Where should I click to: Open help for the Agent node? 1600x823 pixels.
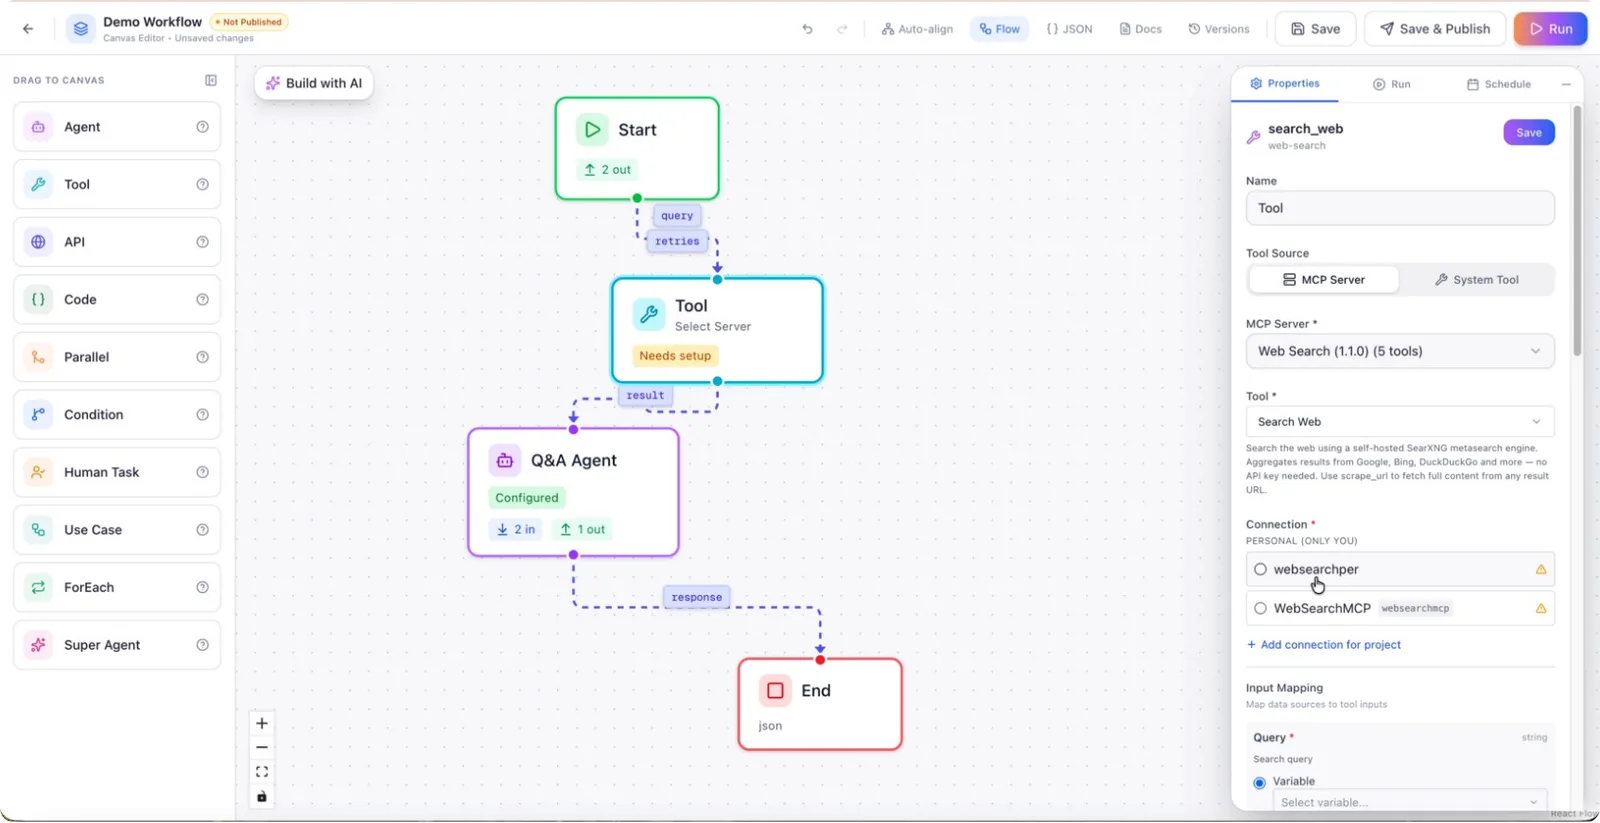203,127
